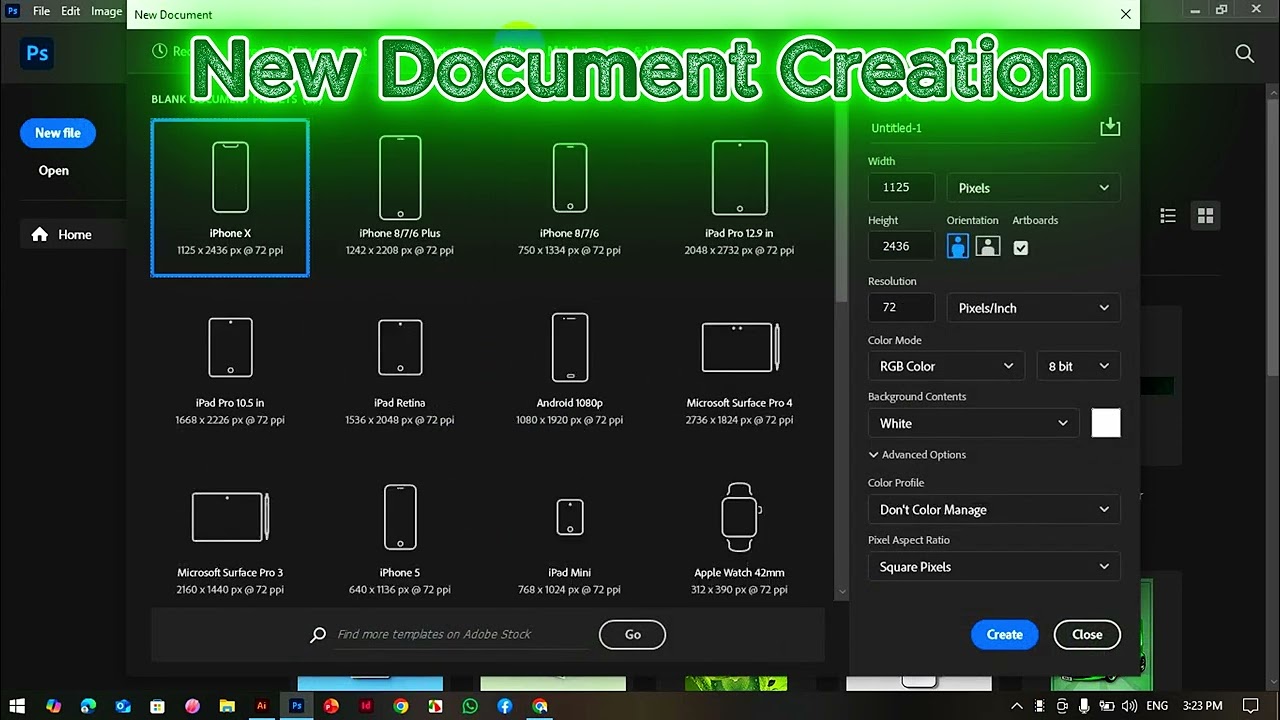Save the document preset icon
The image size is (1280, 720).
1109,127
